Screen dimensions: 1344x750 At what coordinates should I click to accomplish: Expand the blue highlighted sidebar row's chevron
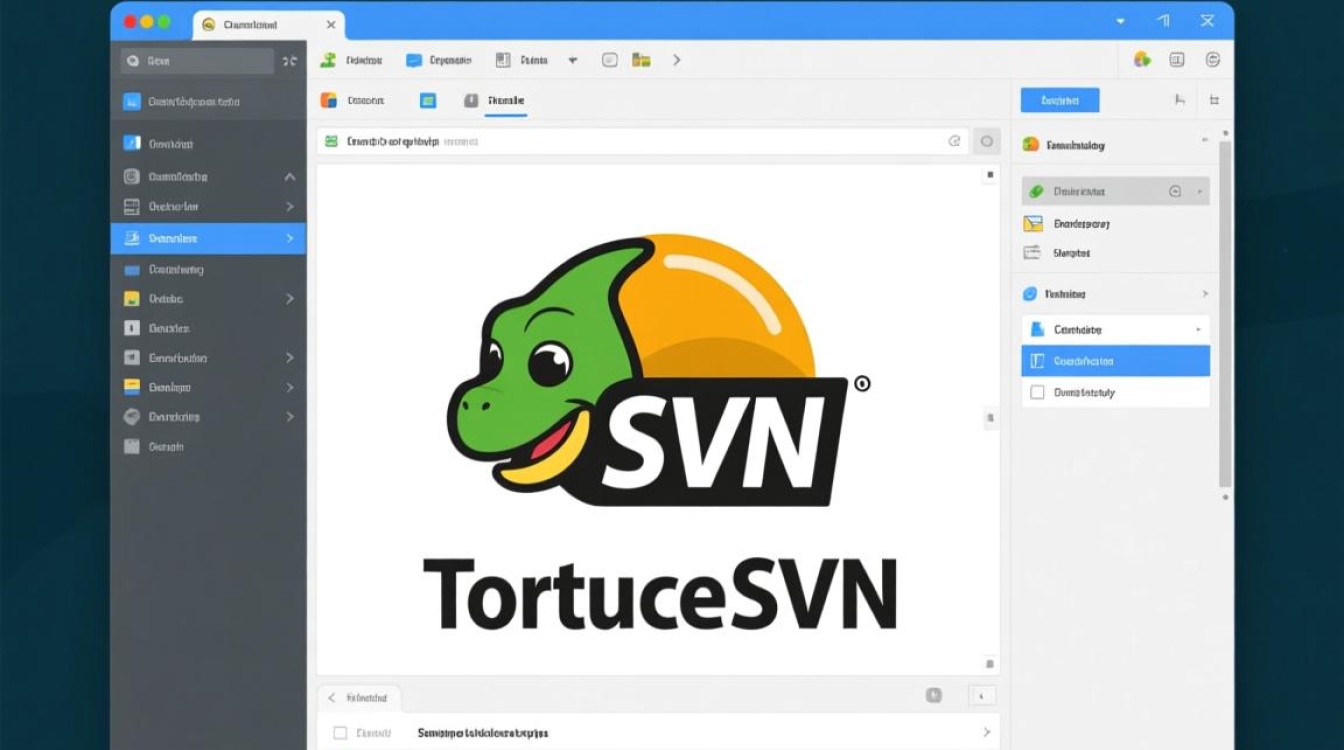point(290,239)
